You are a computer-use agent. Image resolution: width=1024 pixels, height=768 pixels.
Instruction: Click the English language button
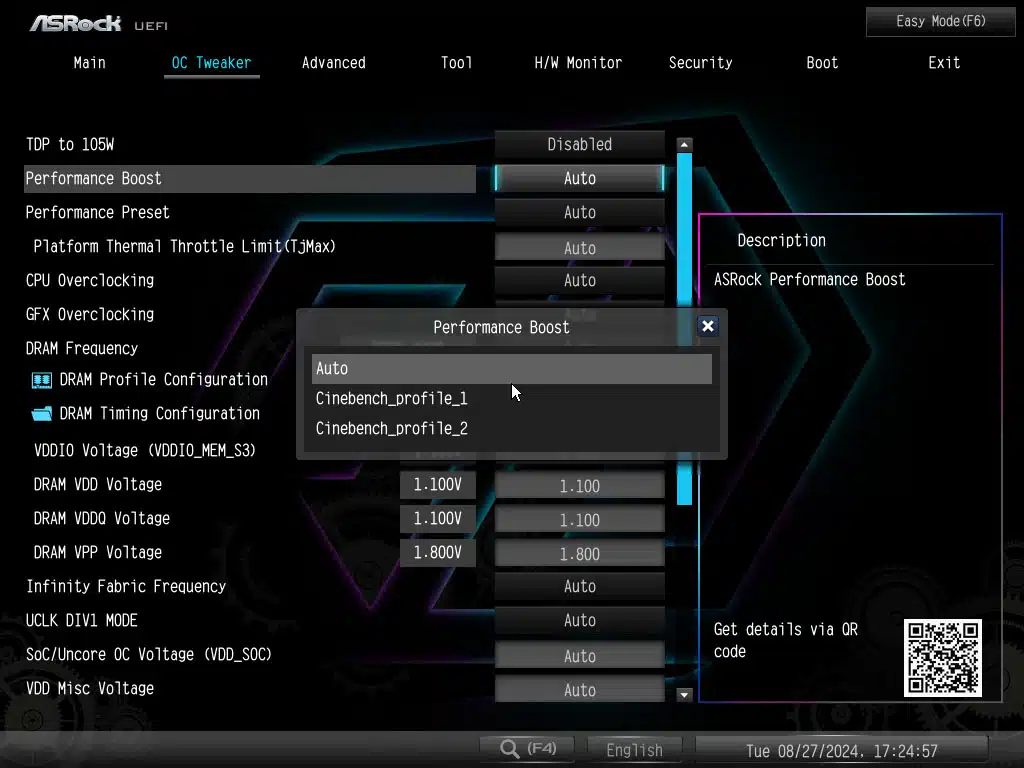tap(634, 749)
